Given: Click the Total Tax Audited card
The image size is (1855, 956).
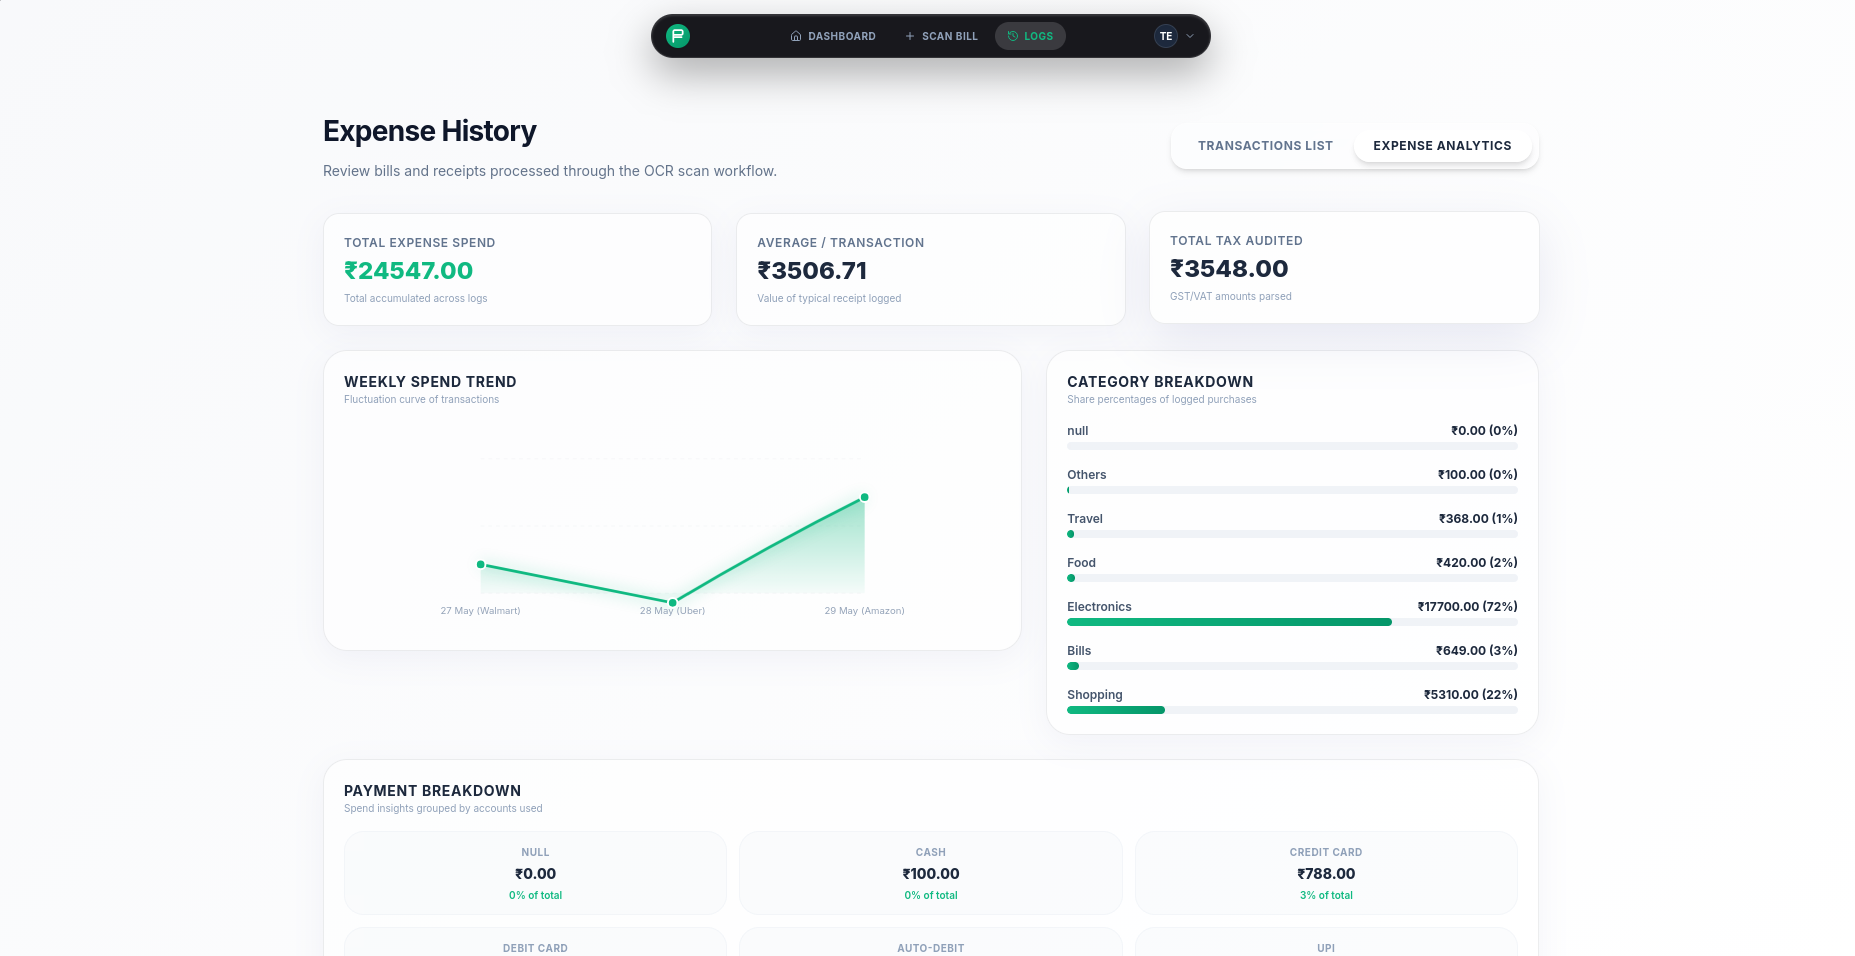Looking at the screenshot, I should click(x=1344, y=267).
